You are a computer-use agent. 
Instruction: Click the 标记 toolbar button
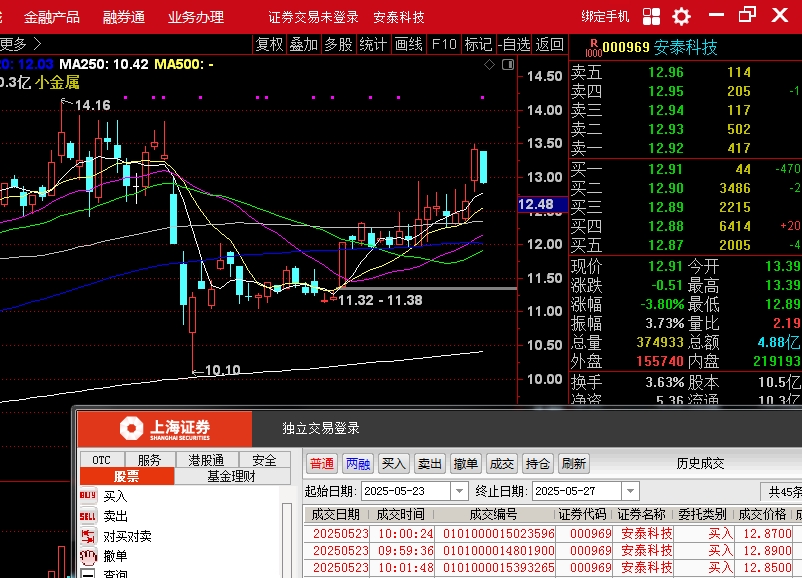478,45
